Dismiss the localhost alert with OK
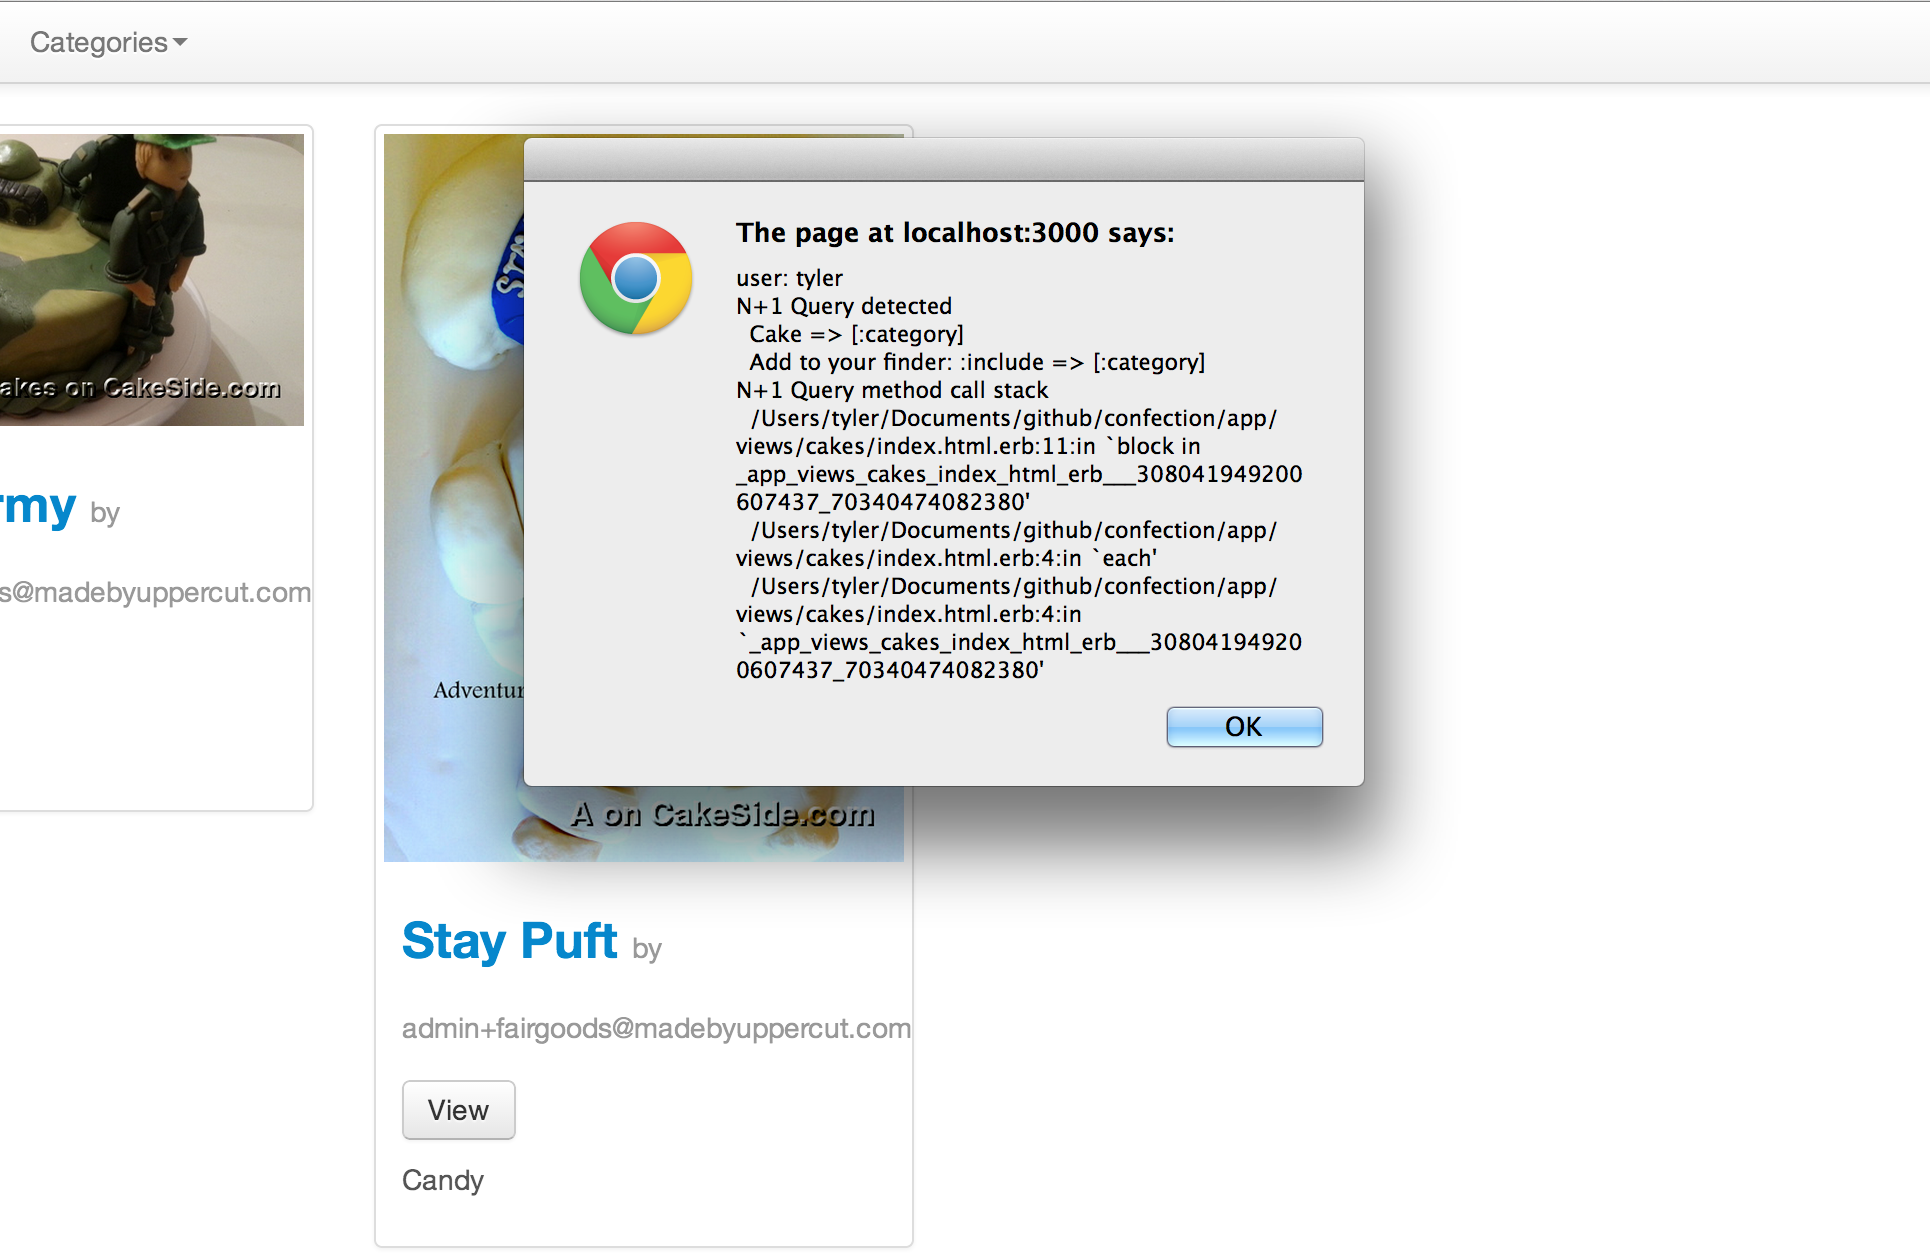The image size is (1930, 1256). (1243, 727)
